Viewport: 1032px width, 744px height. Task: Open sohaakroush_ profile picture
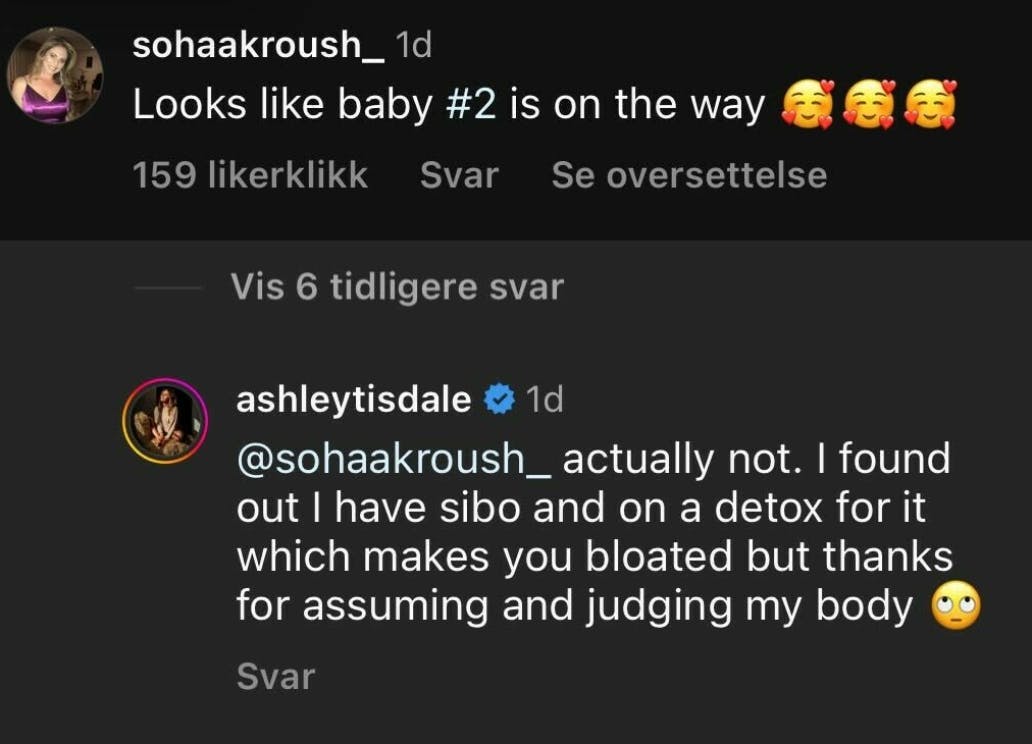54,75
